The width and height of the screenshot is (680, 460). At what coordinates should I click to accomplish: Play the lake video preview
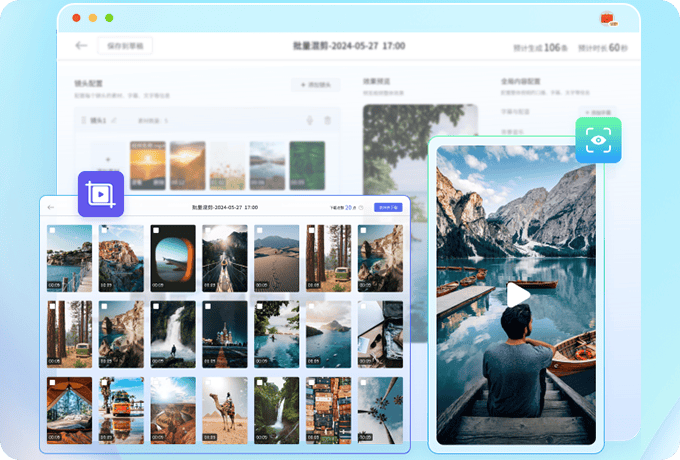point(517,294)
